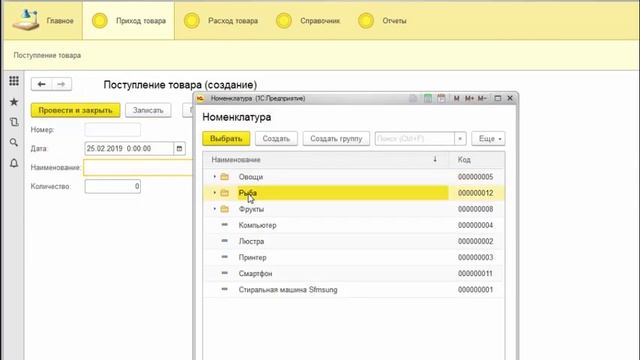Click the item marker next to Смартфон
640x360 pixels.
224,273
